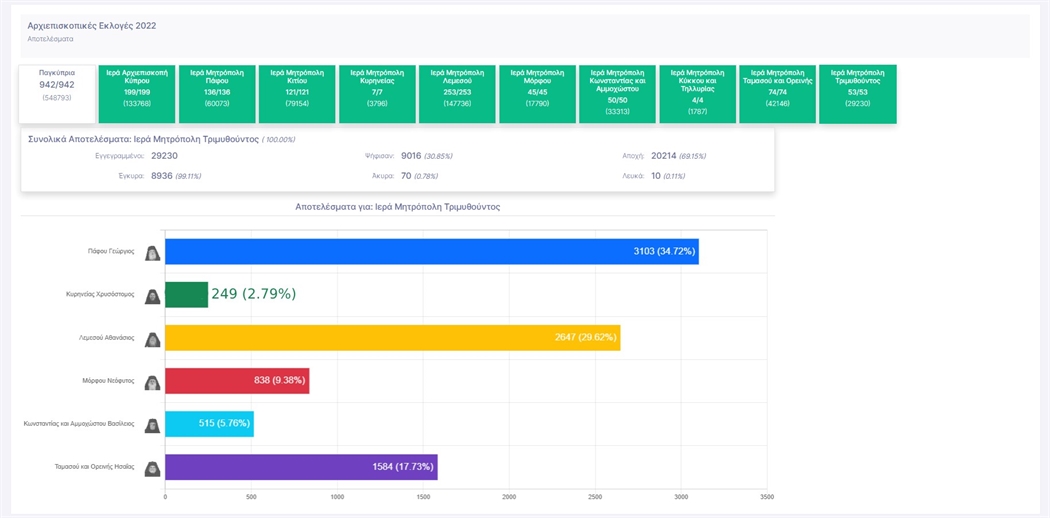1050x518 pixels.
Task: Open the Ιερά Αρχιεπισκοπή Κύπρου tab
Action: 137,94
